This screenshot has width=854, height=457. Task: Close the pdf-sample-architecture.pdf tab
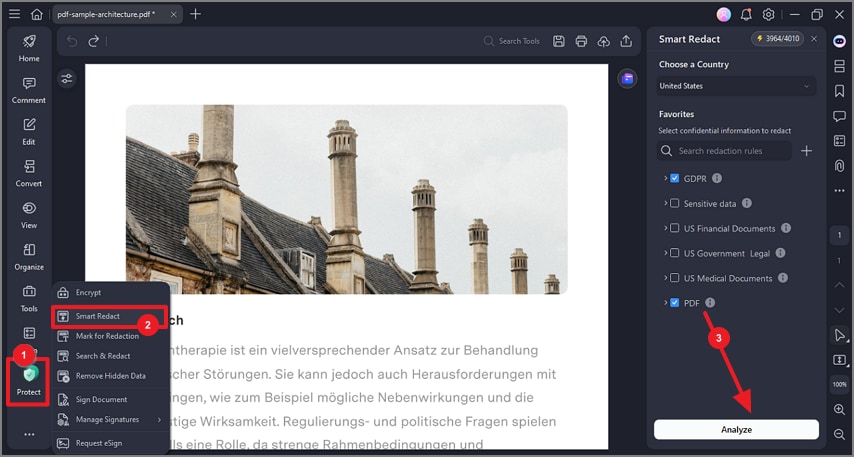coord(173,14)
